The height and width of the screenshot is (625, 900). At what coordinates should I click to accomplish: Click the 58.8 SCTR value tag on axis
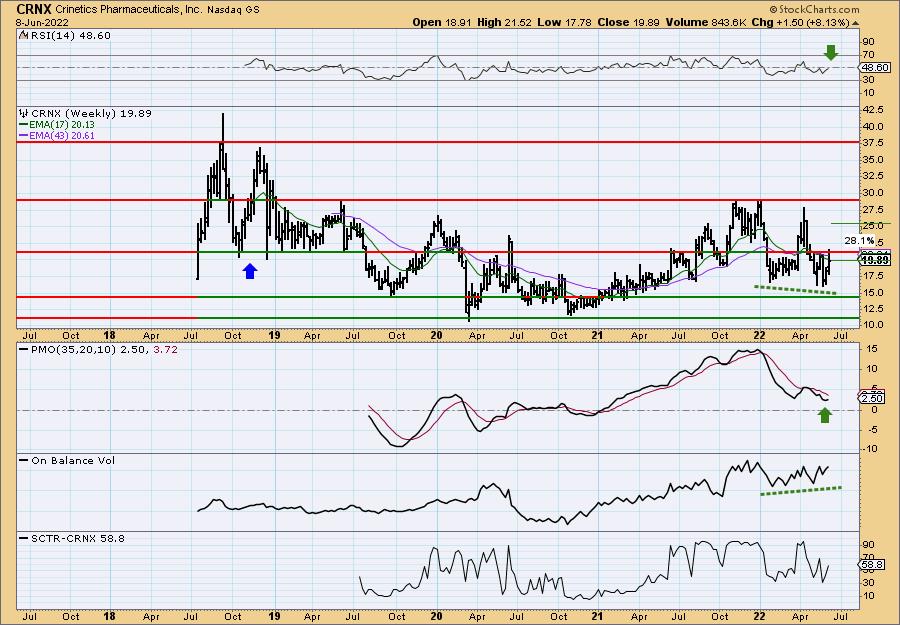click(873, 565)
